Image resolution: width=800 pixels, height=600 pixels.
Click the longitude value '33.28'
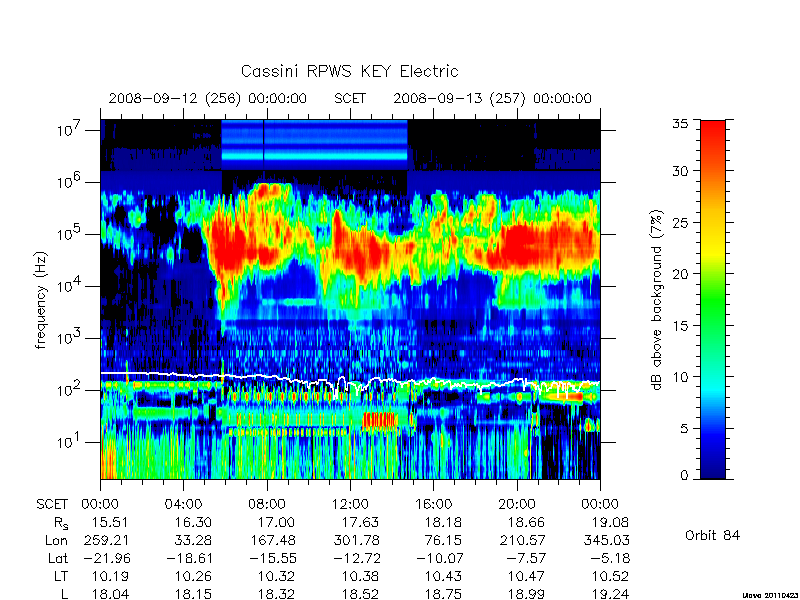click(x=193, y=540)
